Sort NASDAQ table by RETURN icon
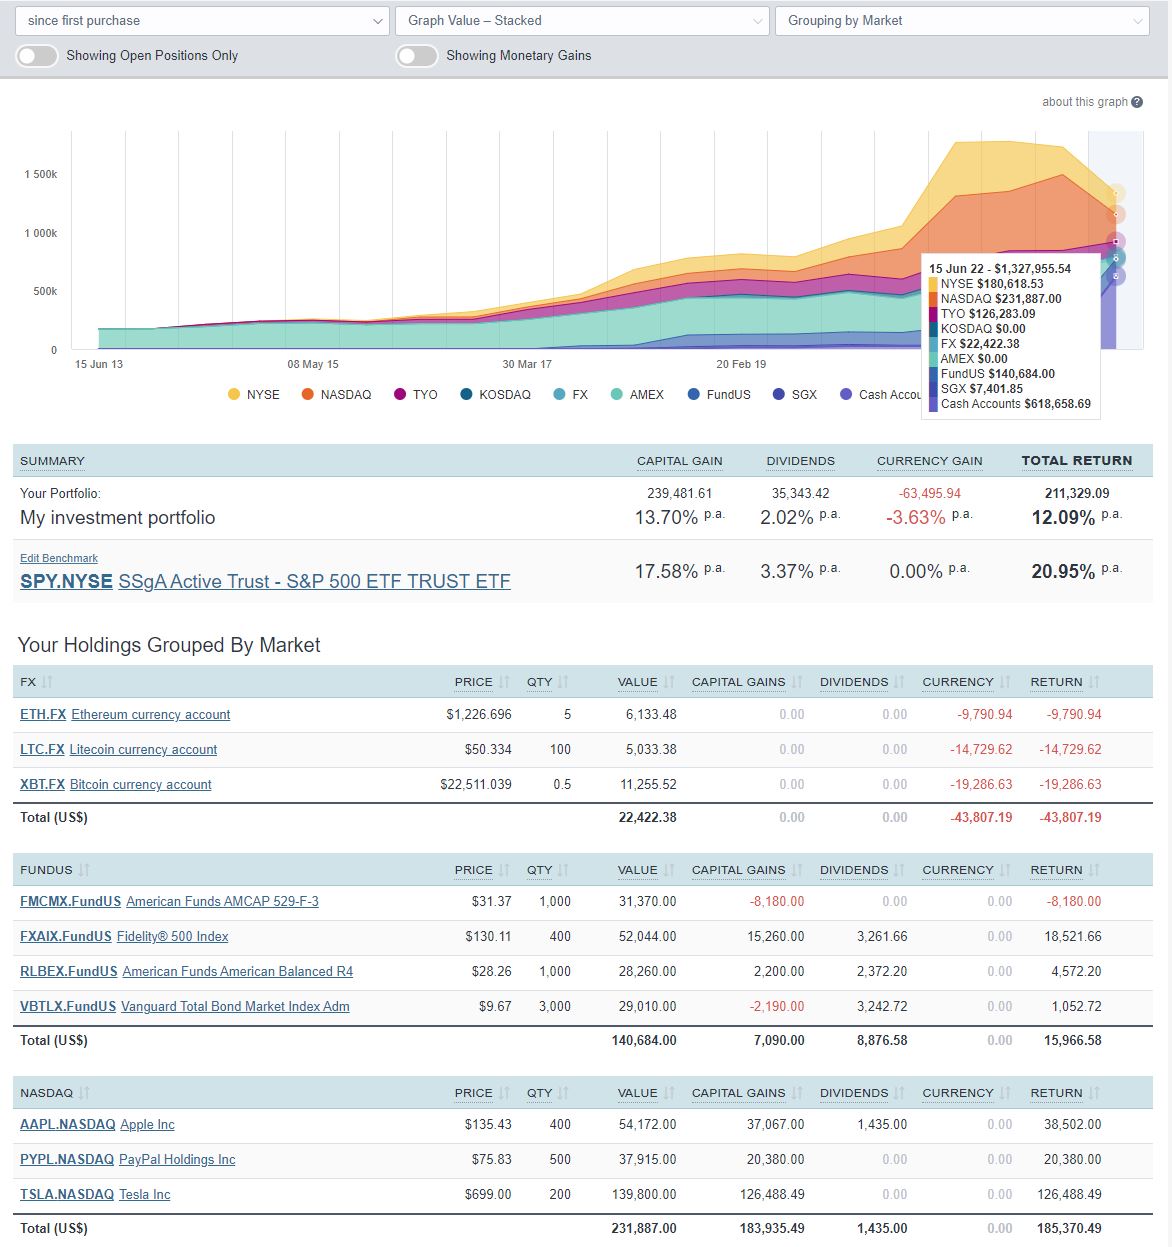This screenshot has height=1247, width=1172. click(1094, 1093)
